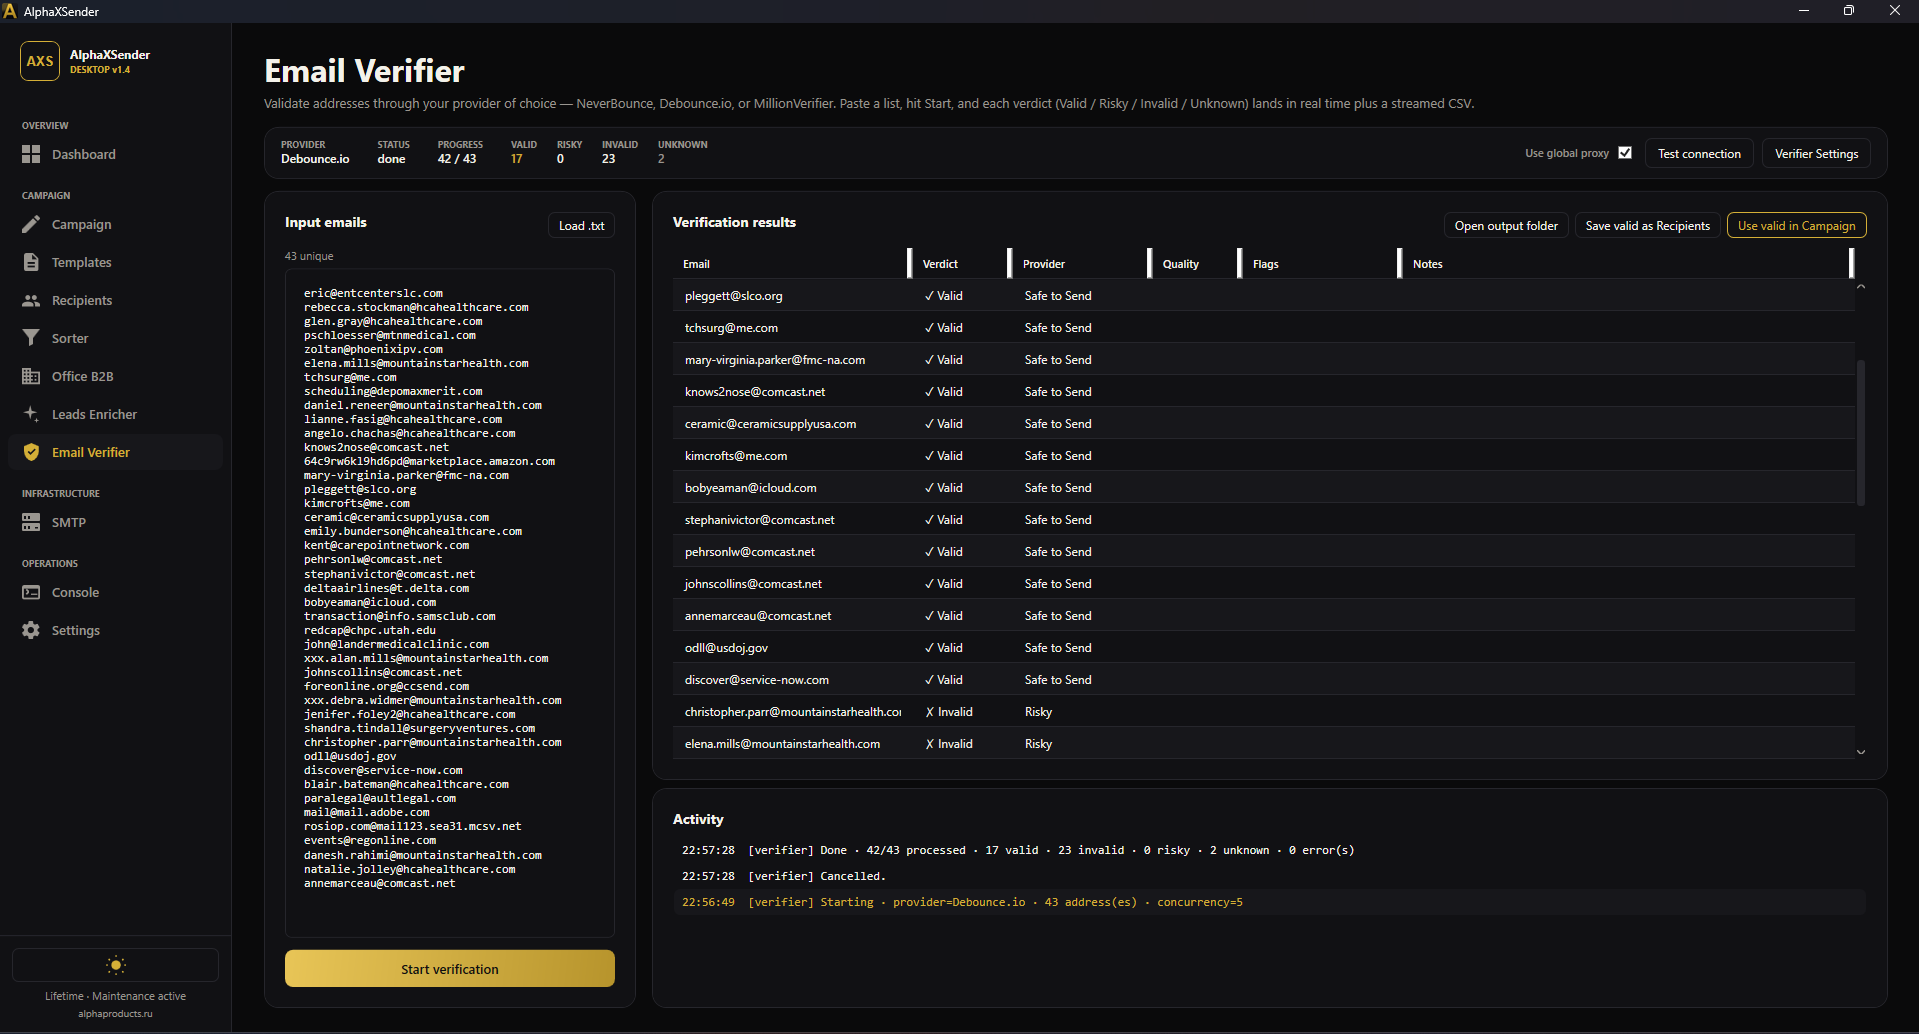The image size is (1919, 1034).
Task: Click the results vertical scrollbar thumb
Action: [x=1861, y=433]
